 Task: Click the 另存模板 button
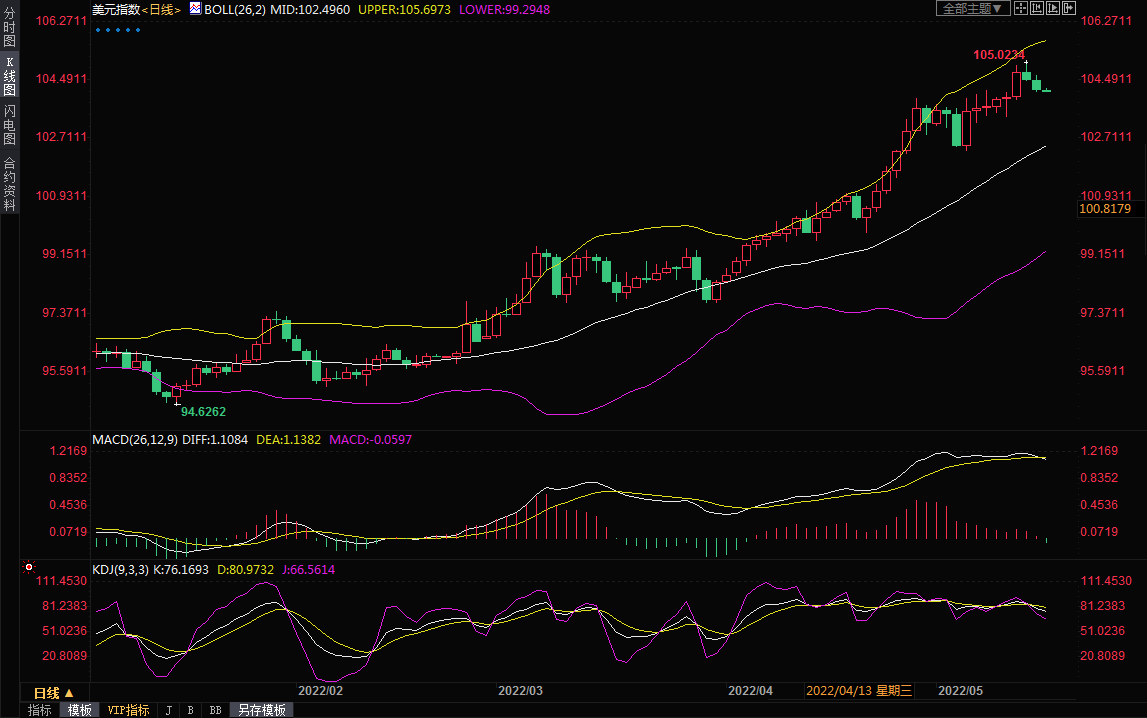[x=261, y=710]
